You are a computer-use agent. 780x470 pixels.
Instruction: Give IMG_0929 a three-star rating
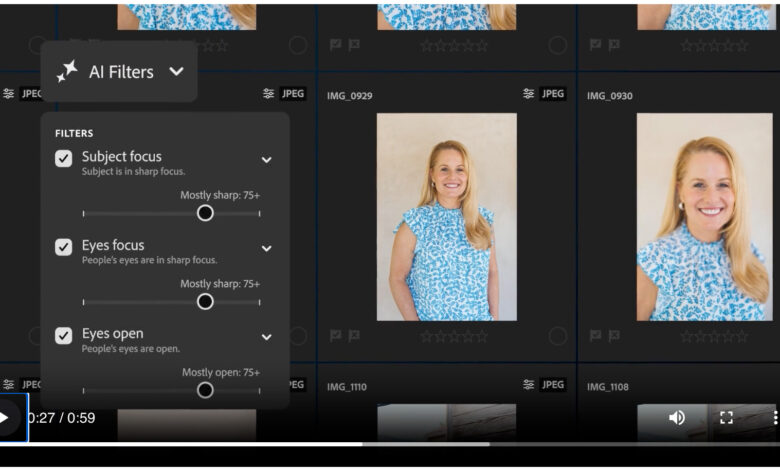click(454, 337)
